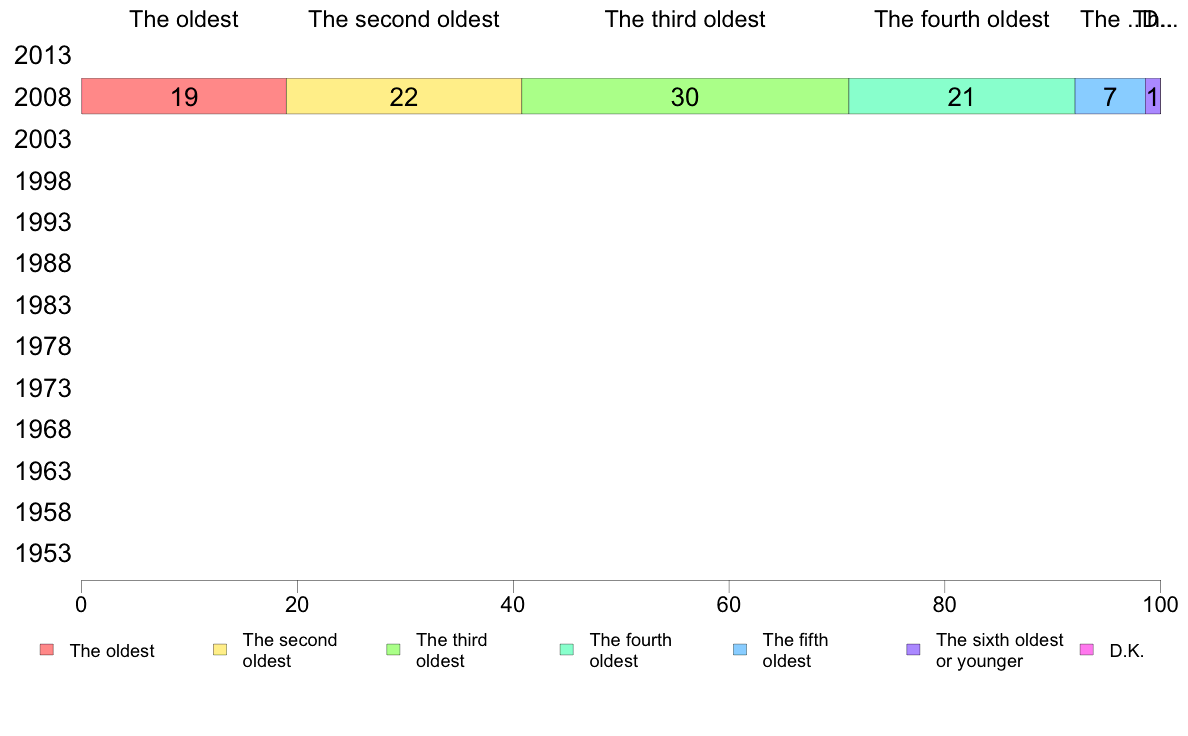
Task: Select the blue bar segment labeled 7
Action: click(1110, 96)
